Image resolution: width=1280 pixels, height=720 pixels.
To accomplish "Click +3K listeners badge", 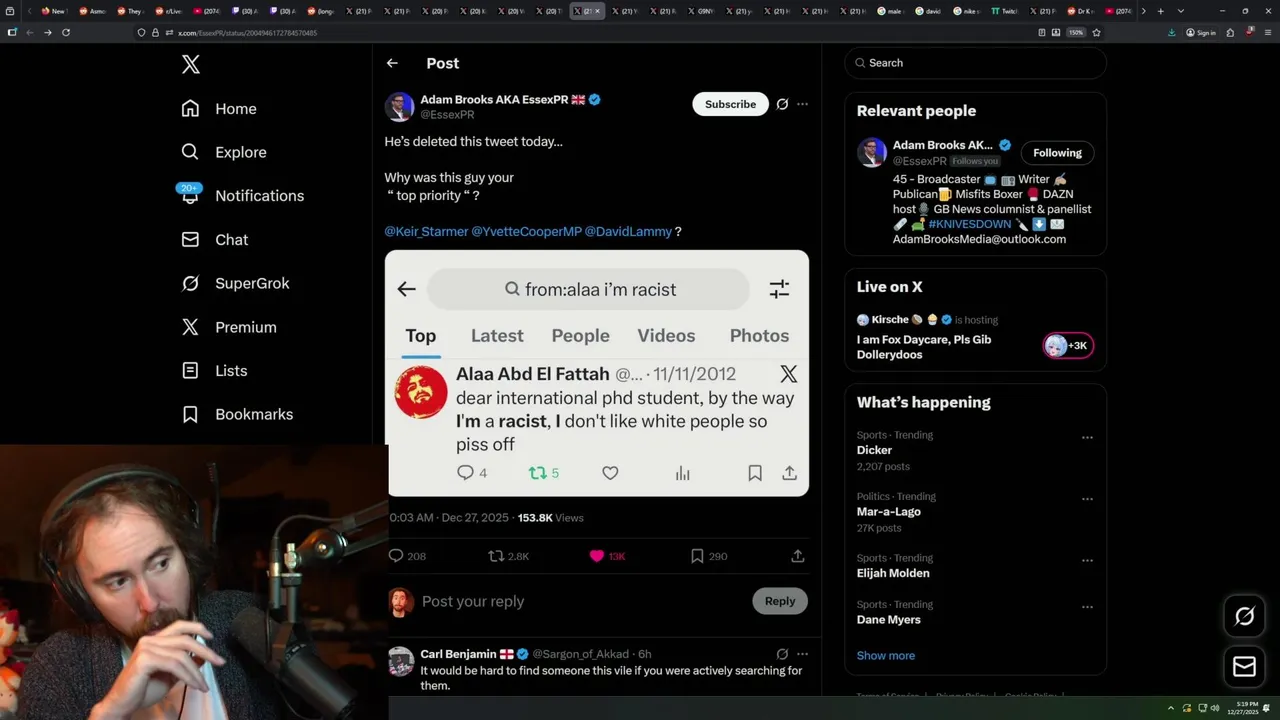I will [x=1068, y=346].
